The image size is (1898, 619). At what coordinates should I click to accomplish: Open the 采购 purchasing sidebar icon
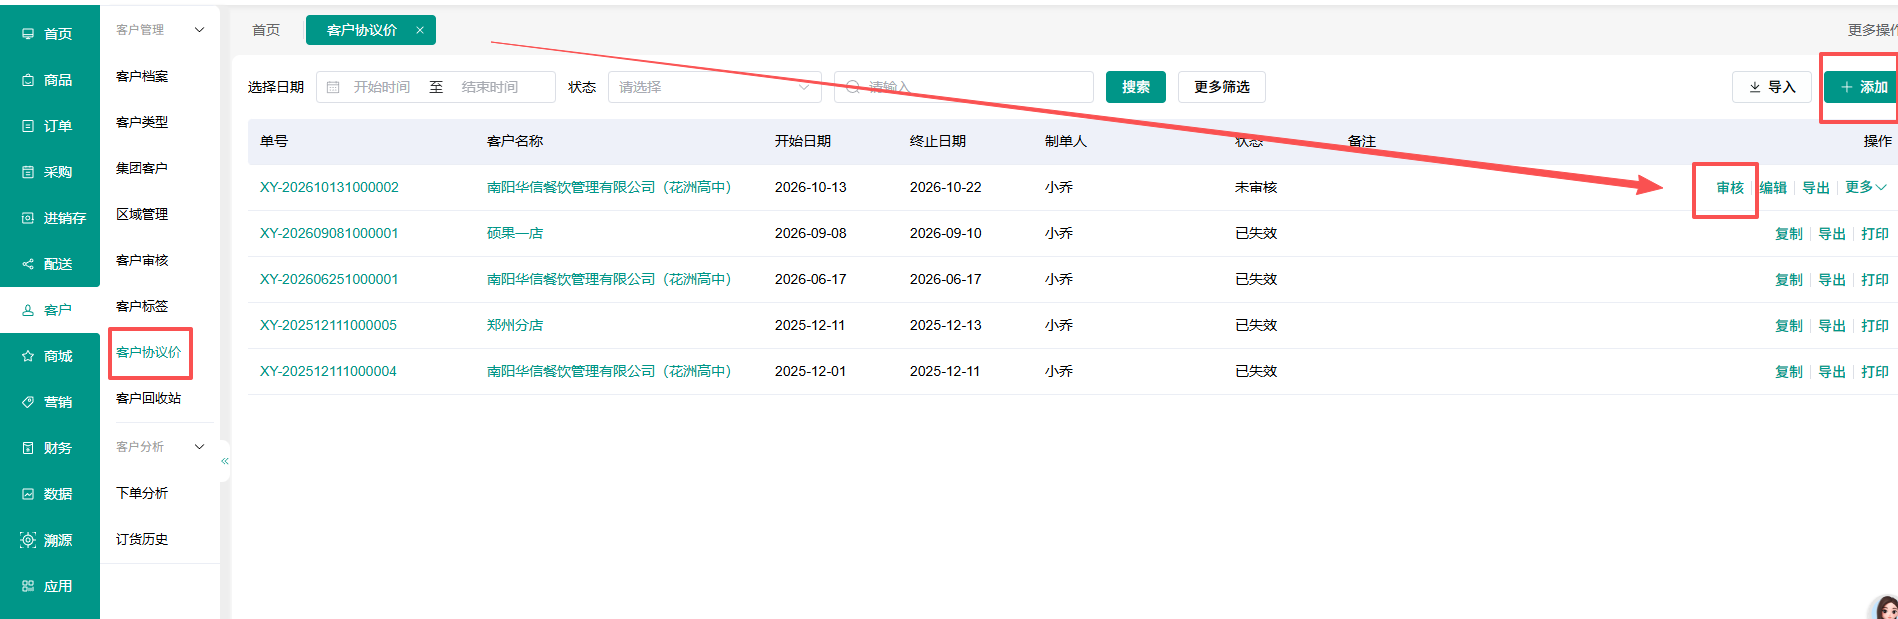pos(28,172)
